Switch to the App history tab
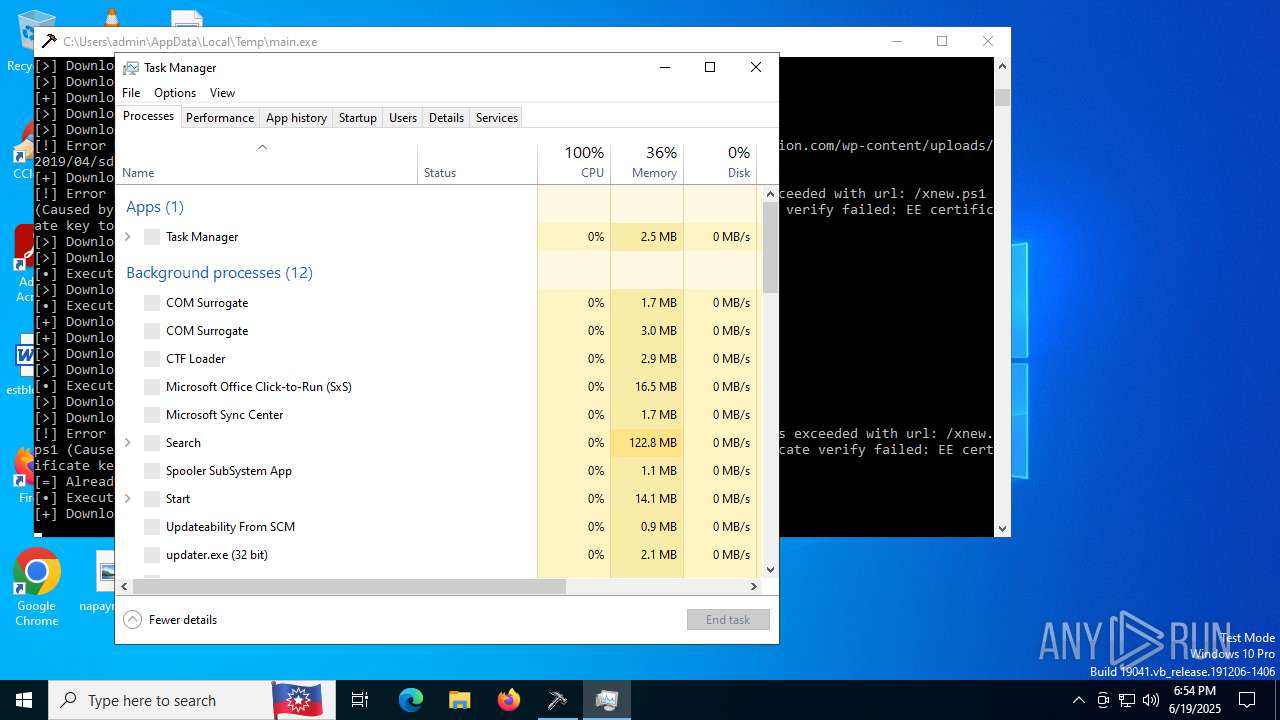1280x720 pixels. (x=296, y=118)
